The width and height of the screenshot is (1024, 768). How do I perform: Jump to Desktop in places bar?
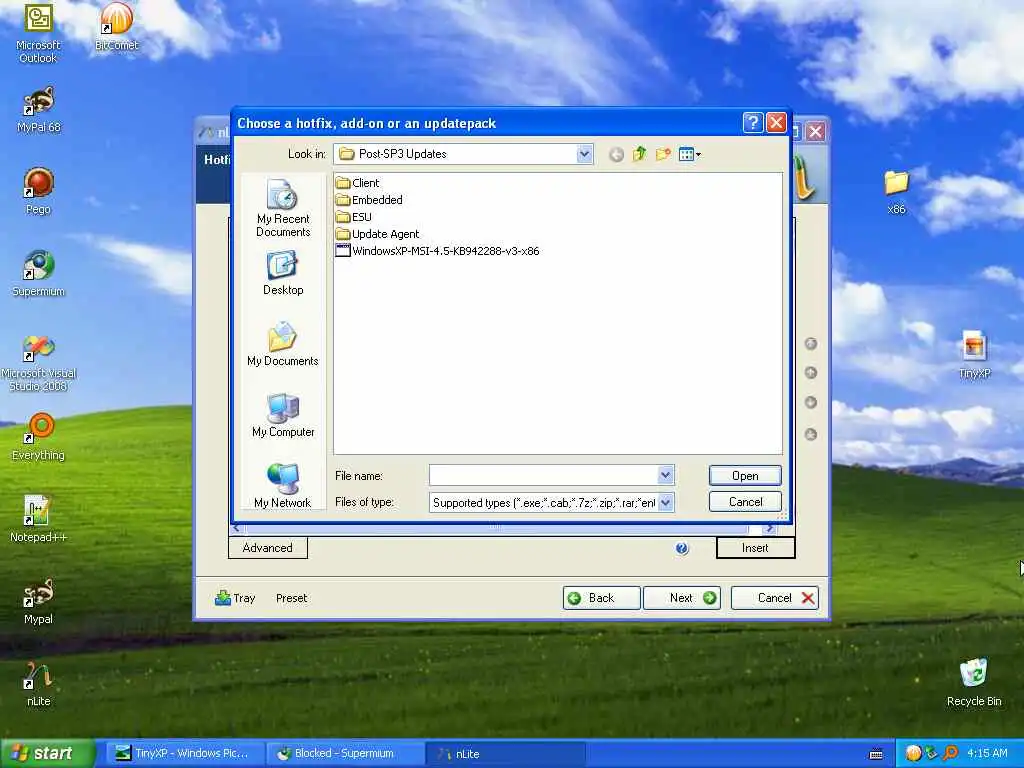(283, 274)
